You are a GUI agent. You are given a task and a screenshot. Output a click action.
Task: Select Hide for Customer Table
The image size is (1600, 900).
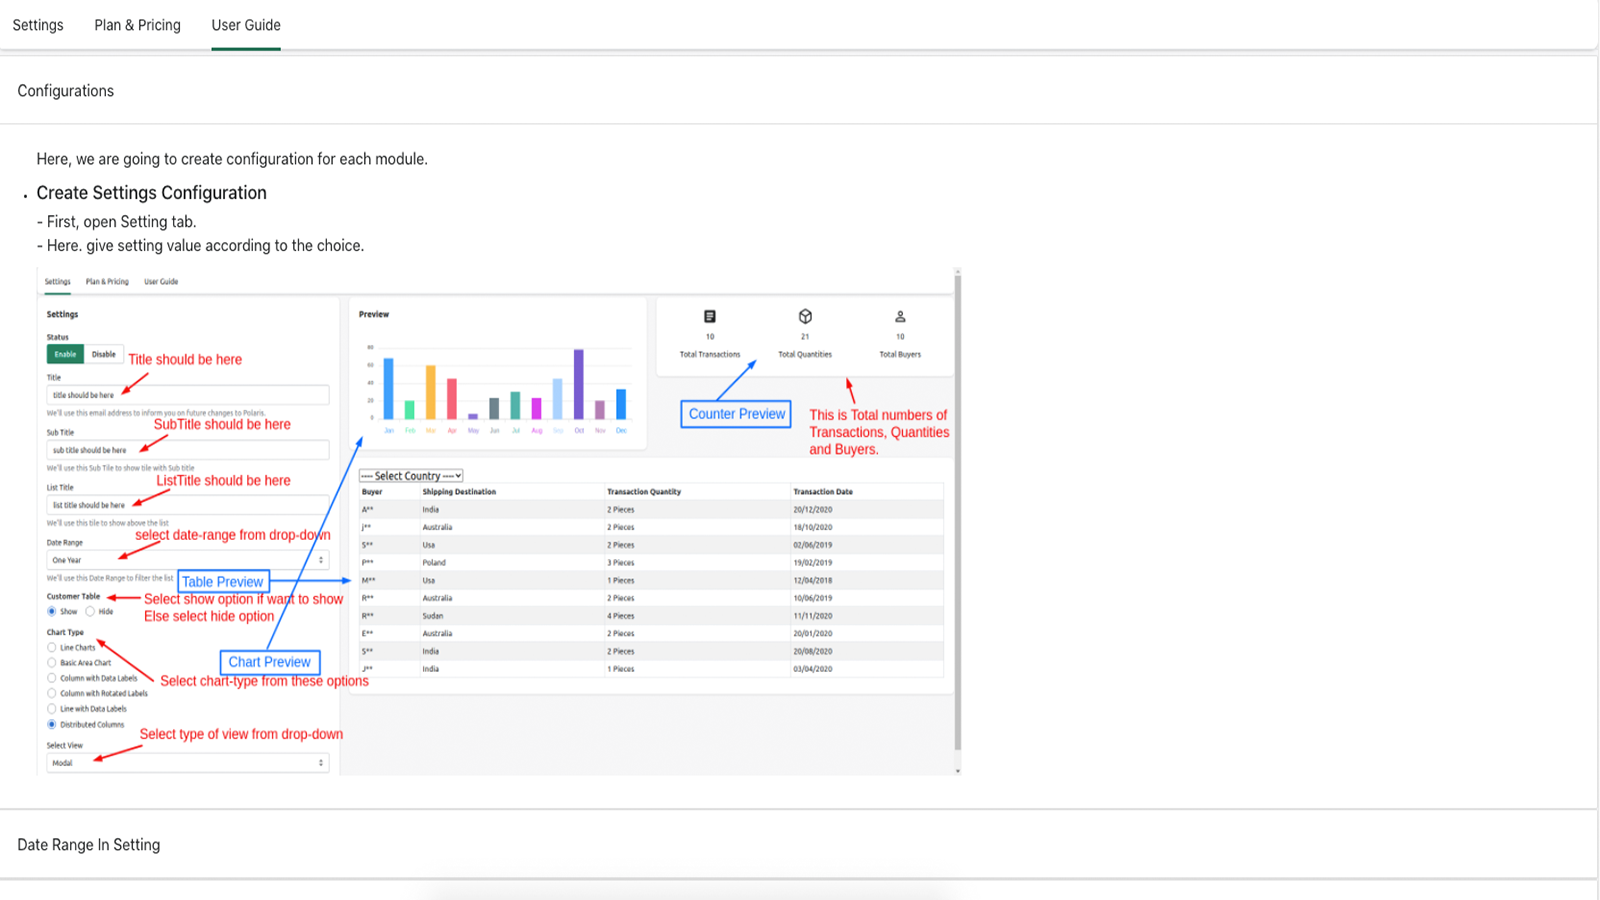click(x=92, y=611)
